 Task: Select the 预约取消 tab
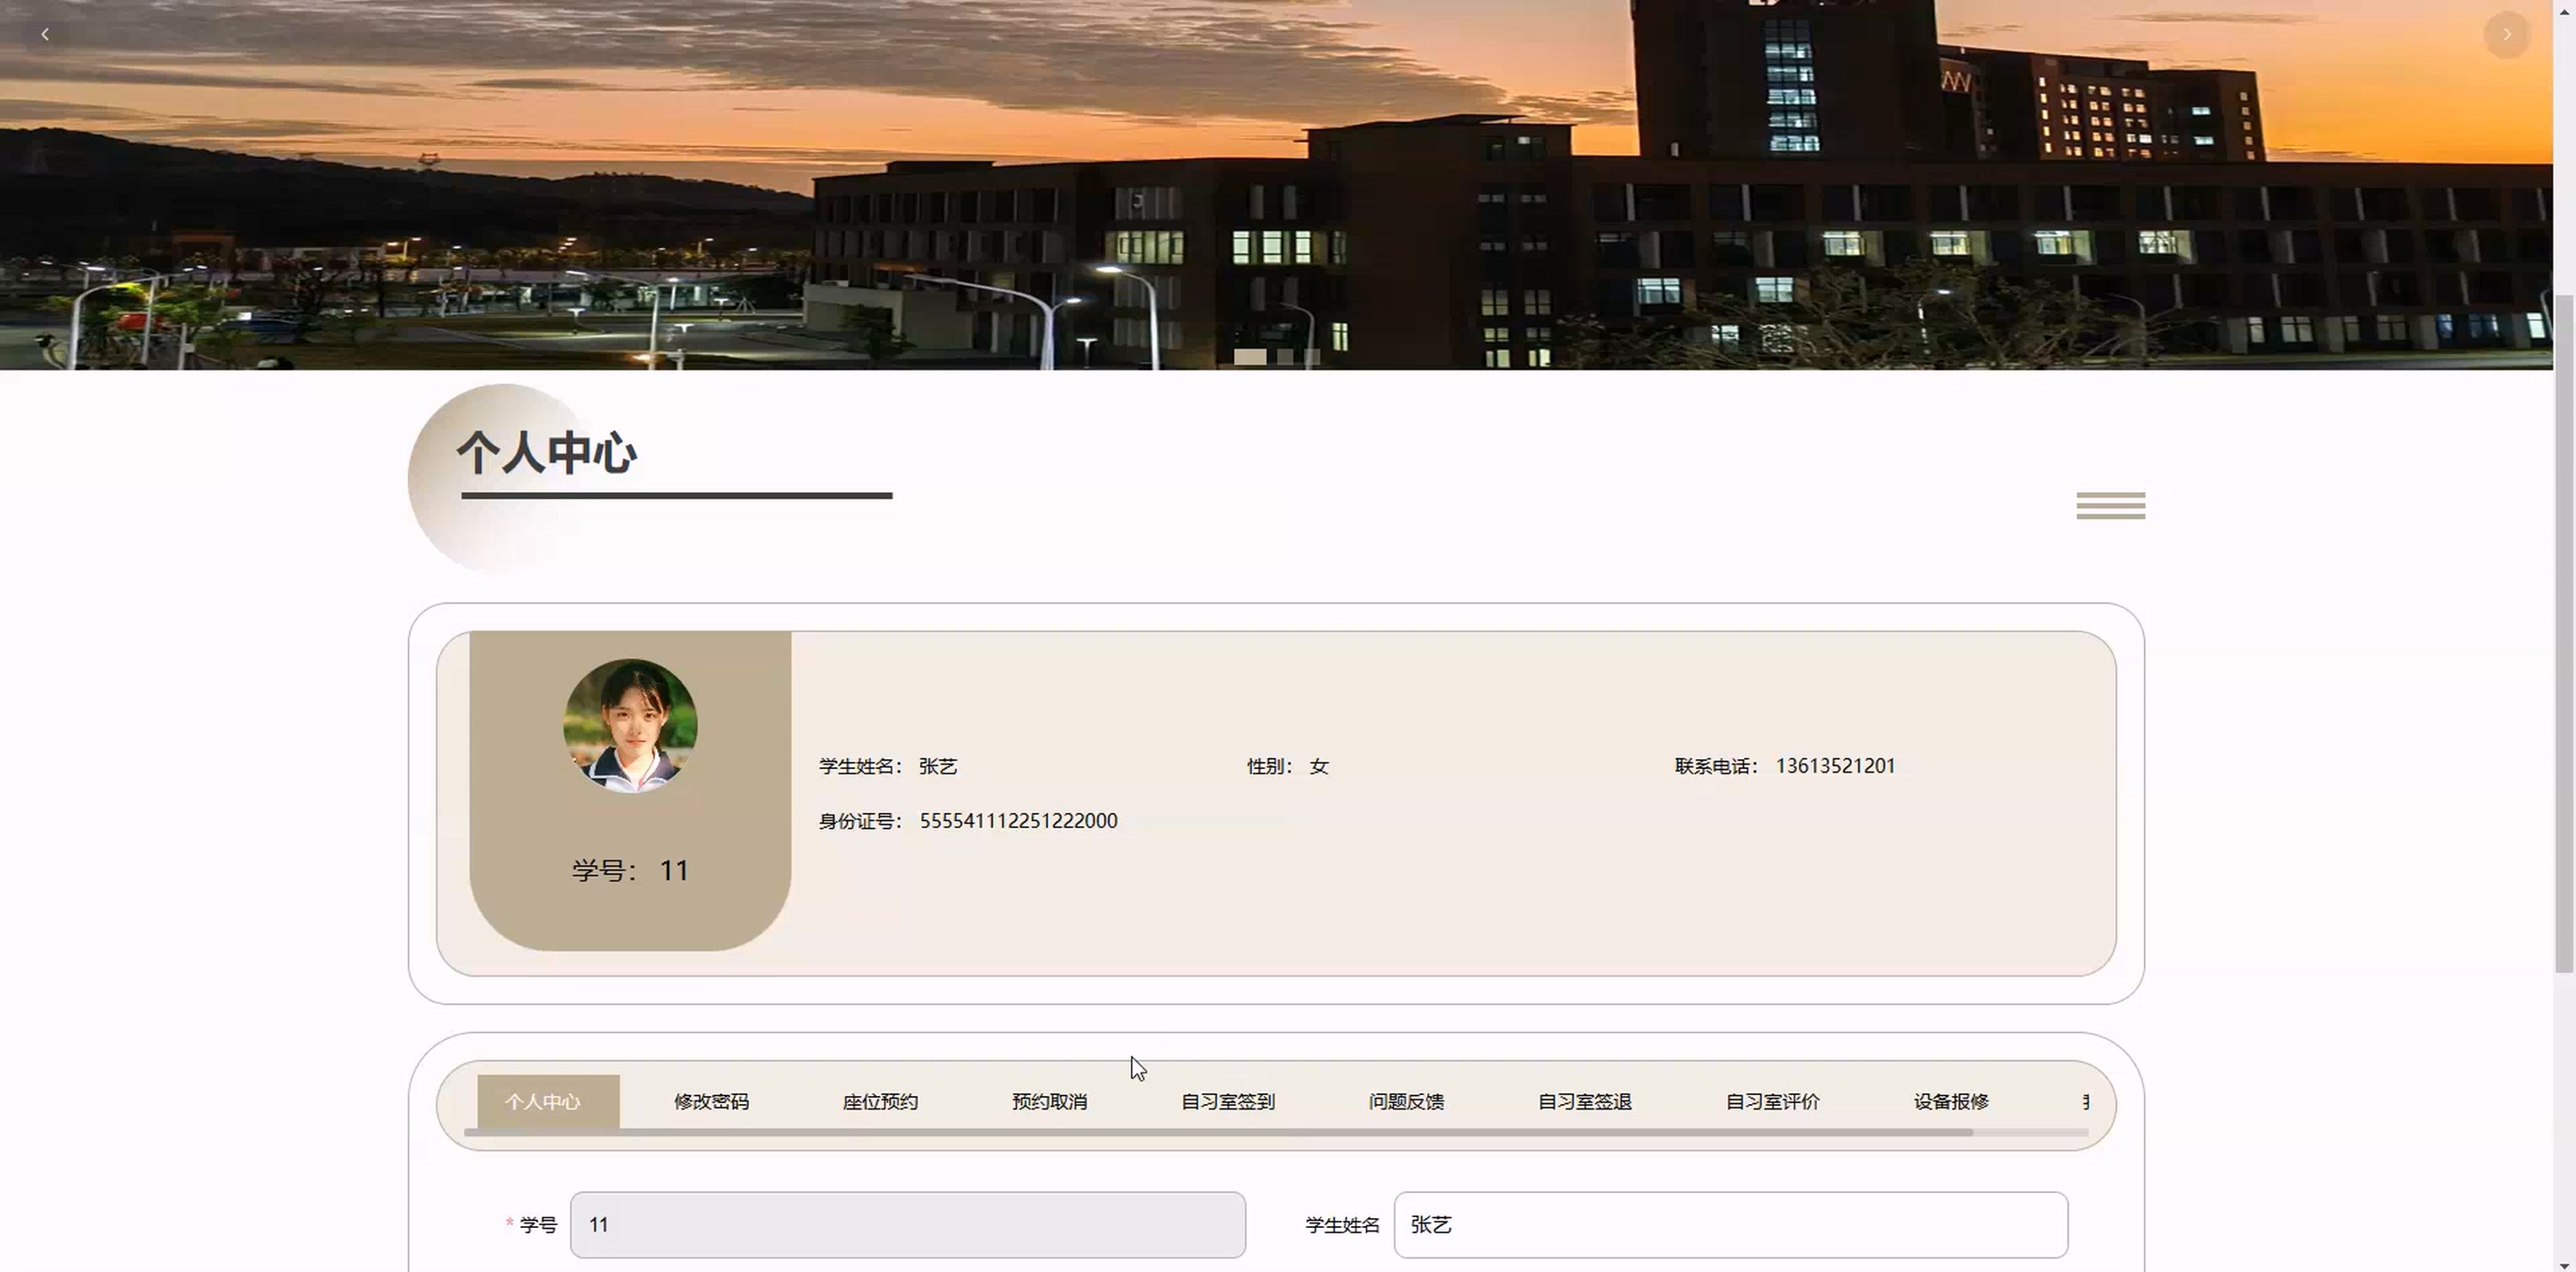pyautogui.click(x=1049, y=1101)
